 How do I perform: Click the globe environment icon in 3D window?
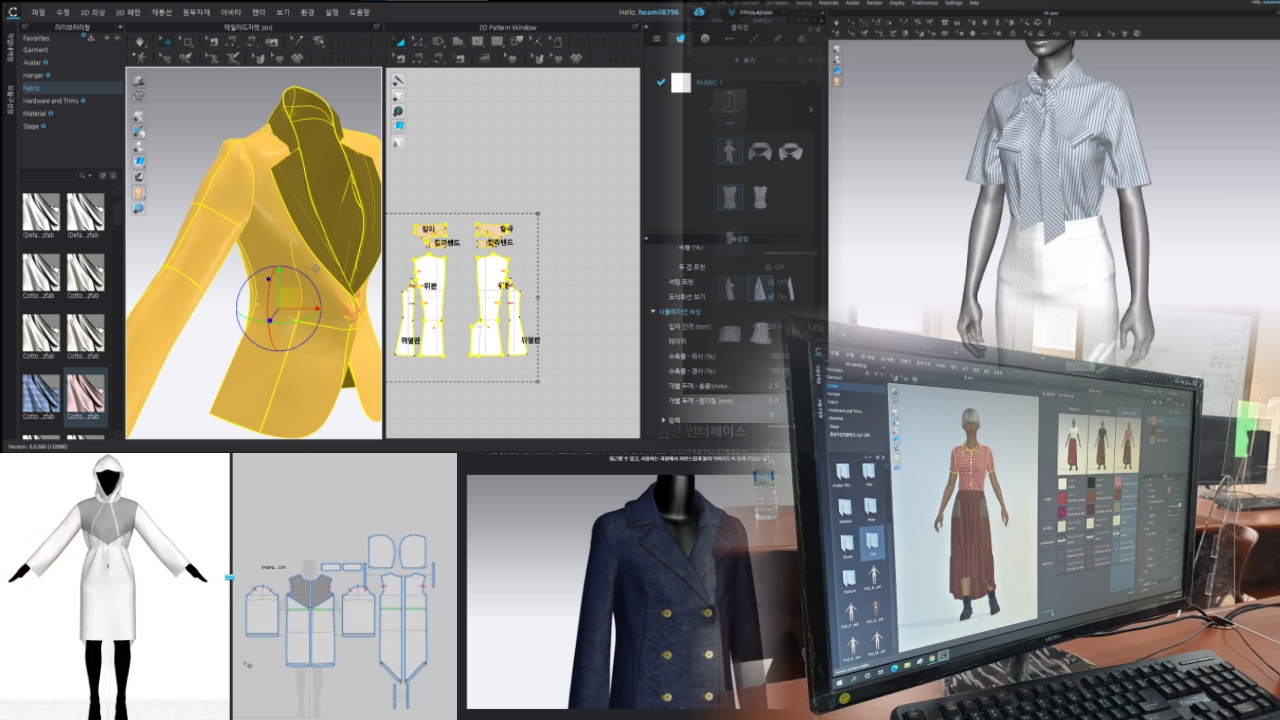click(139, 208)
